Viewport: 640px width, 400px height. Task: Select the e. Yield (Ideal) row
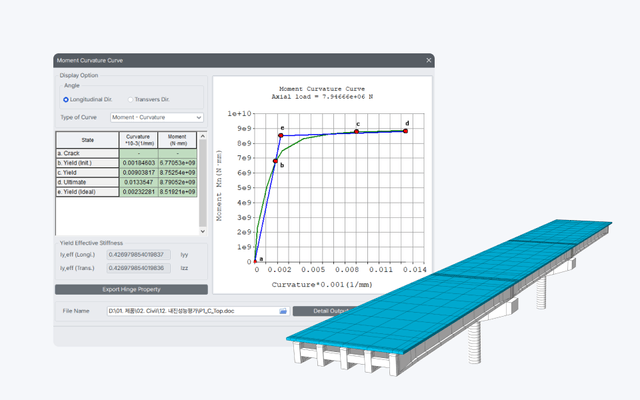pos(127,192)
